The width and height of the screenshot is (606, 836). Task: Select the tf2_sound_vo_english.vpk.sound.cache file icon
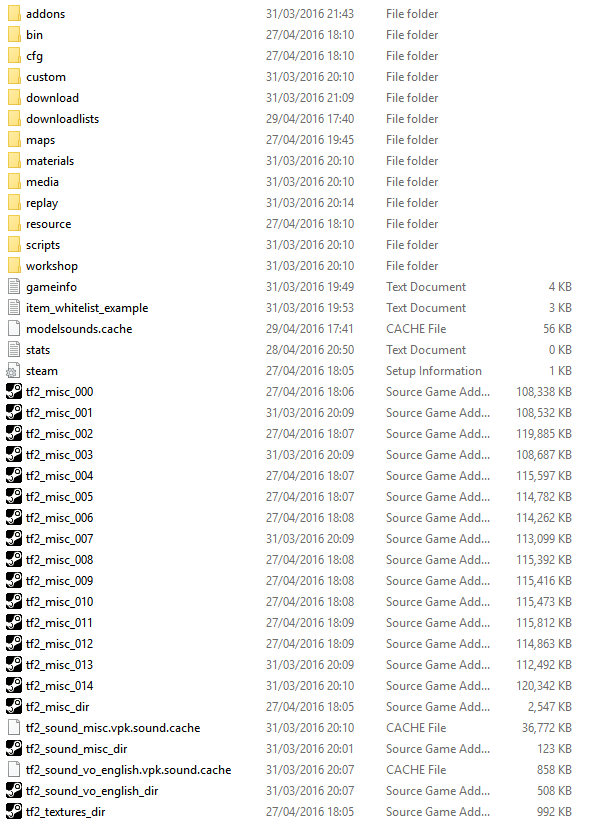click(x=14, y=770)
